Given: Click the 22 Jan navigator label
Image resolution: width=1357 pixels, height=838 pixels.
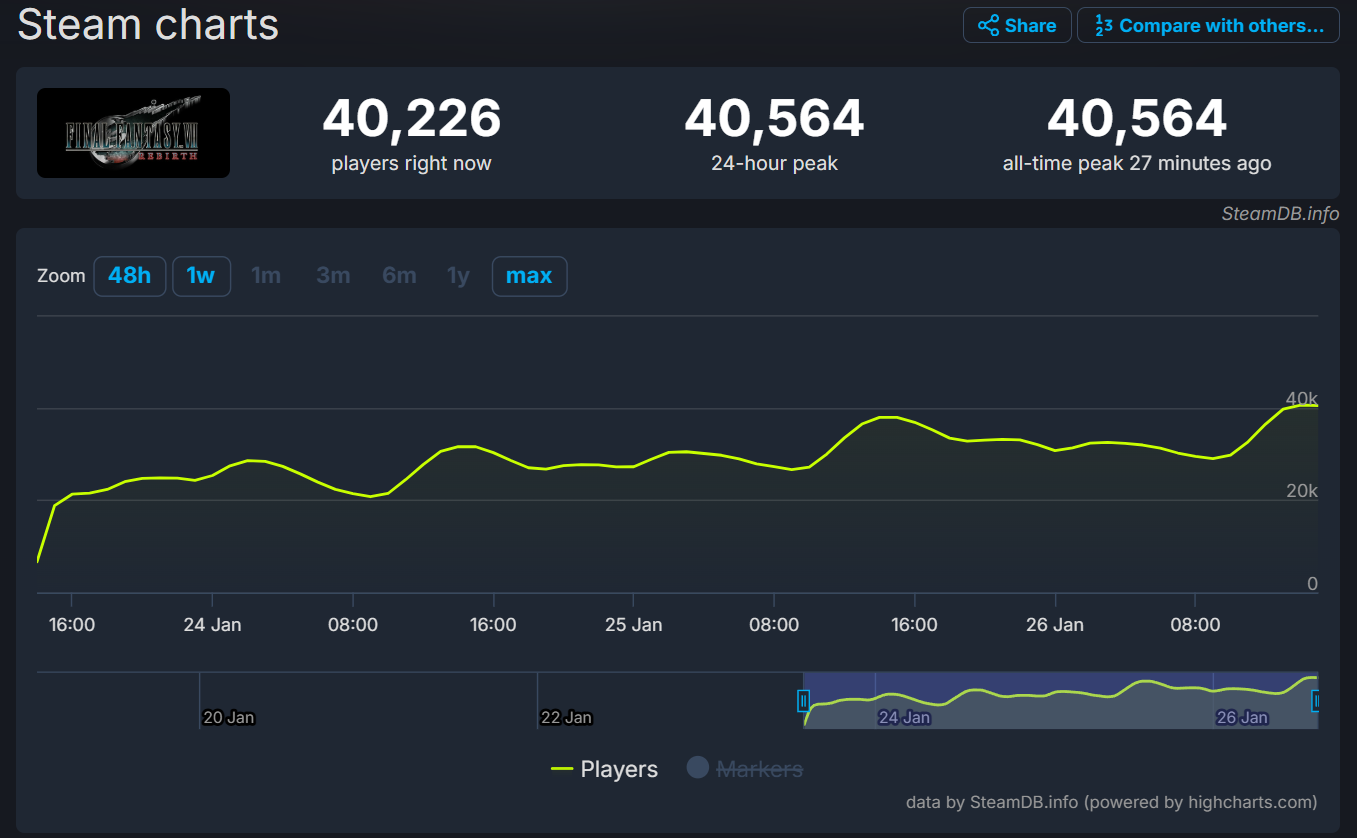Looking at the screenshot, I should pyautogui.click(x=566, y=717).
